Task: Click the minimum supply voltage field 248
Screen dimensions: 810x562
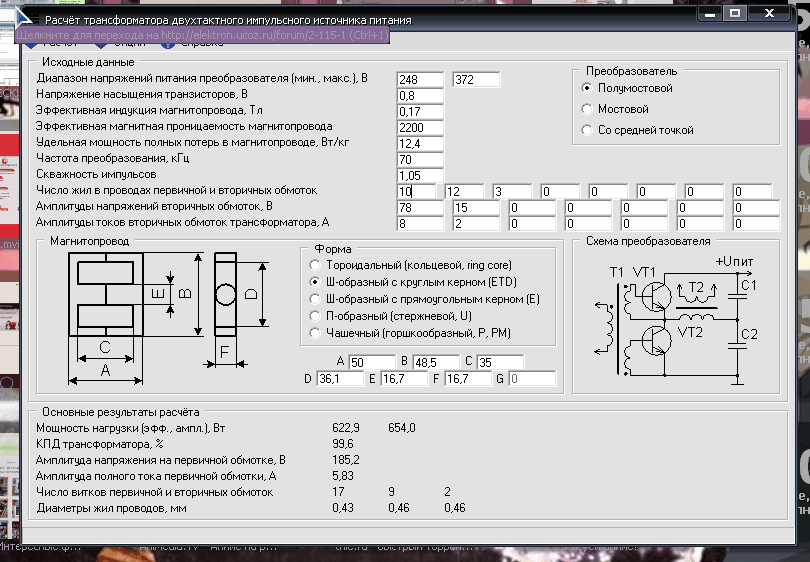Action: click(x=419, y=80)
